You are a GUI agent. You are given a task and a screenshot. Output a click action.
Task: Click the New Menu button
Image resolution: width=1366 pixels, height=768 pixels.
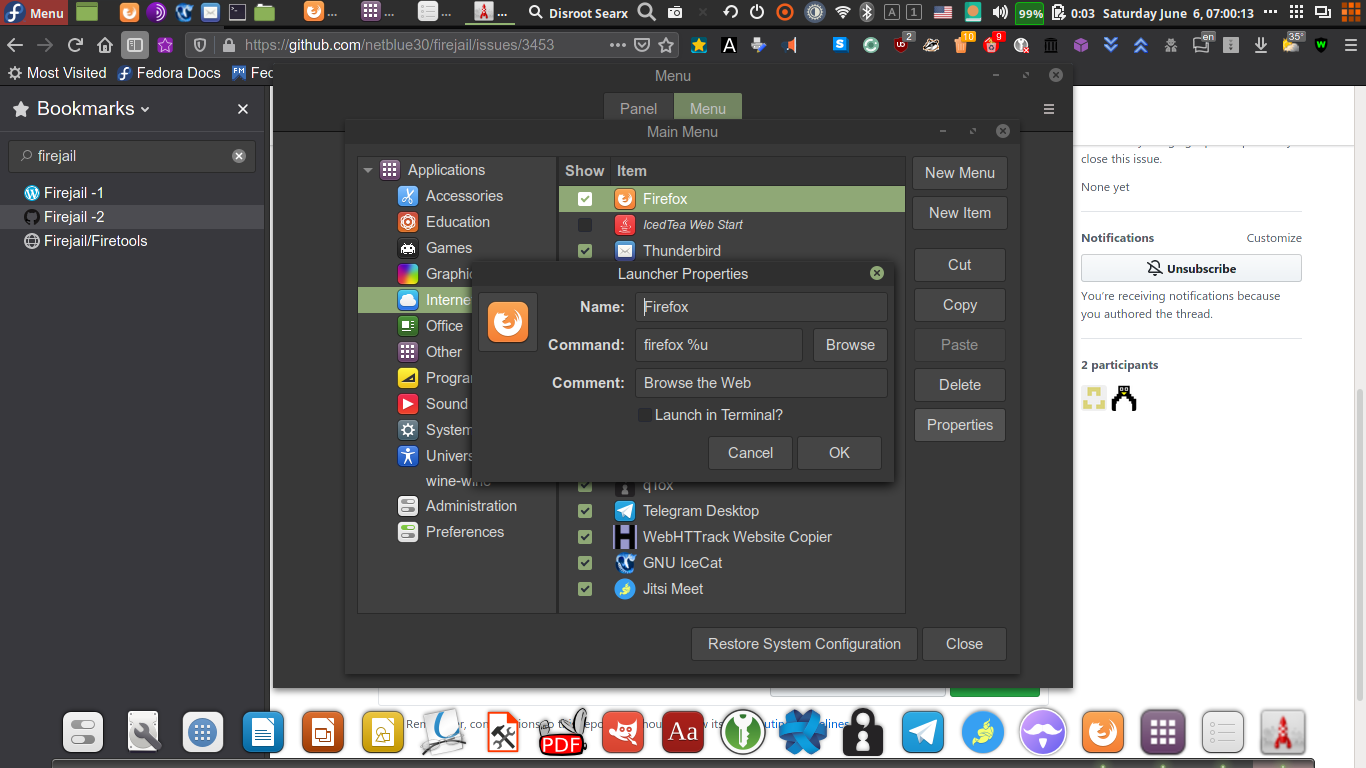point(960,173)
